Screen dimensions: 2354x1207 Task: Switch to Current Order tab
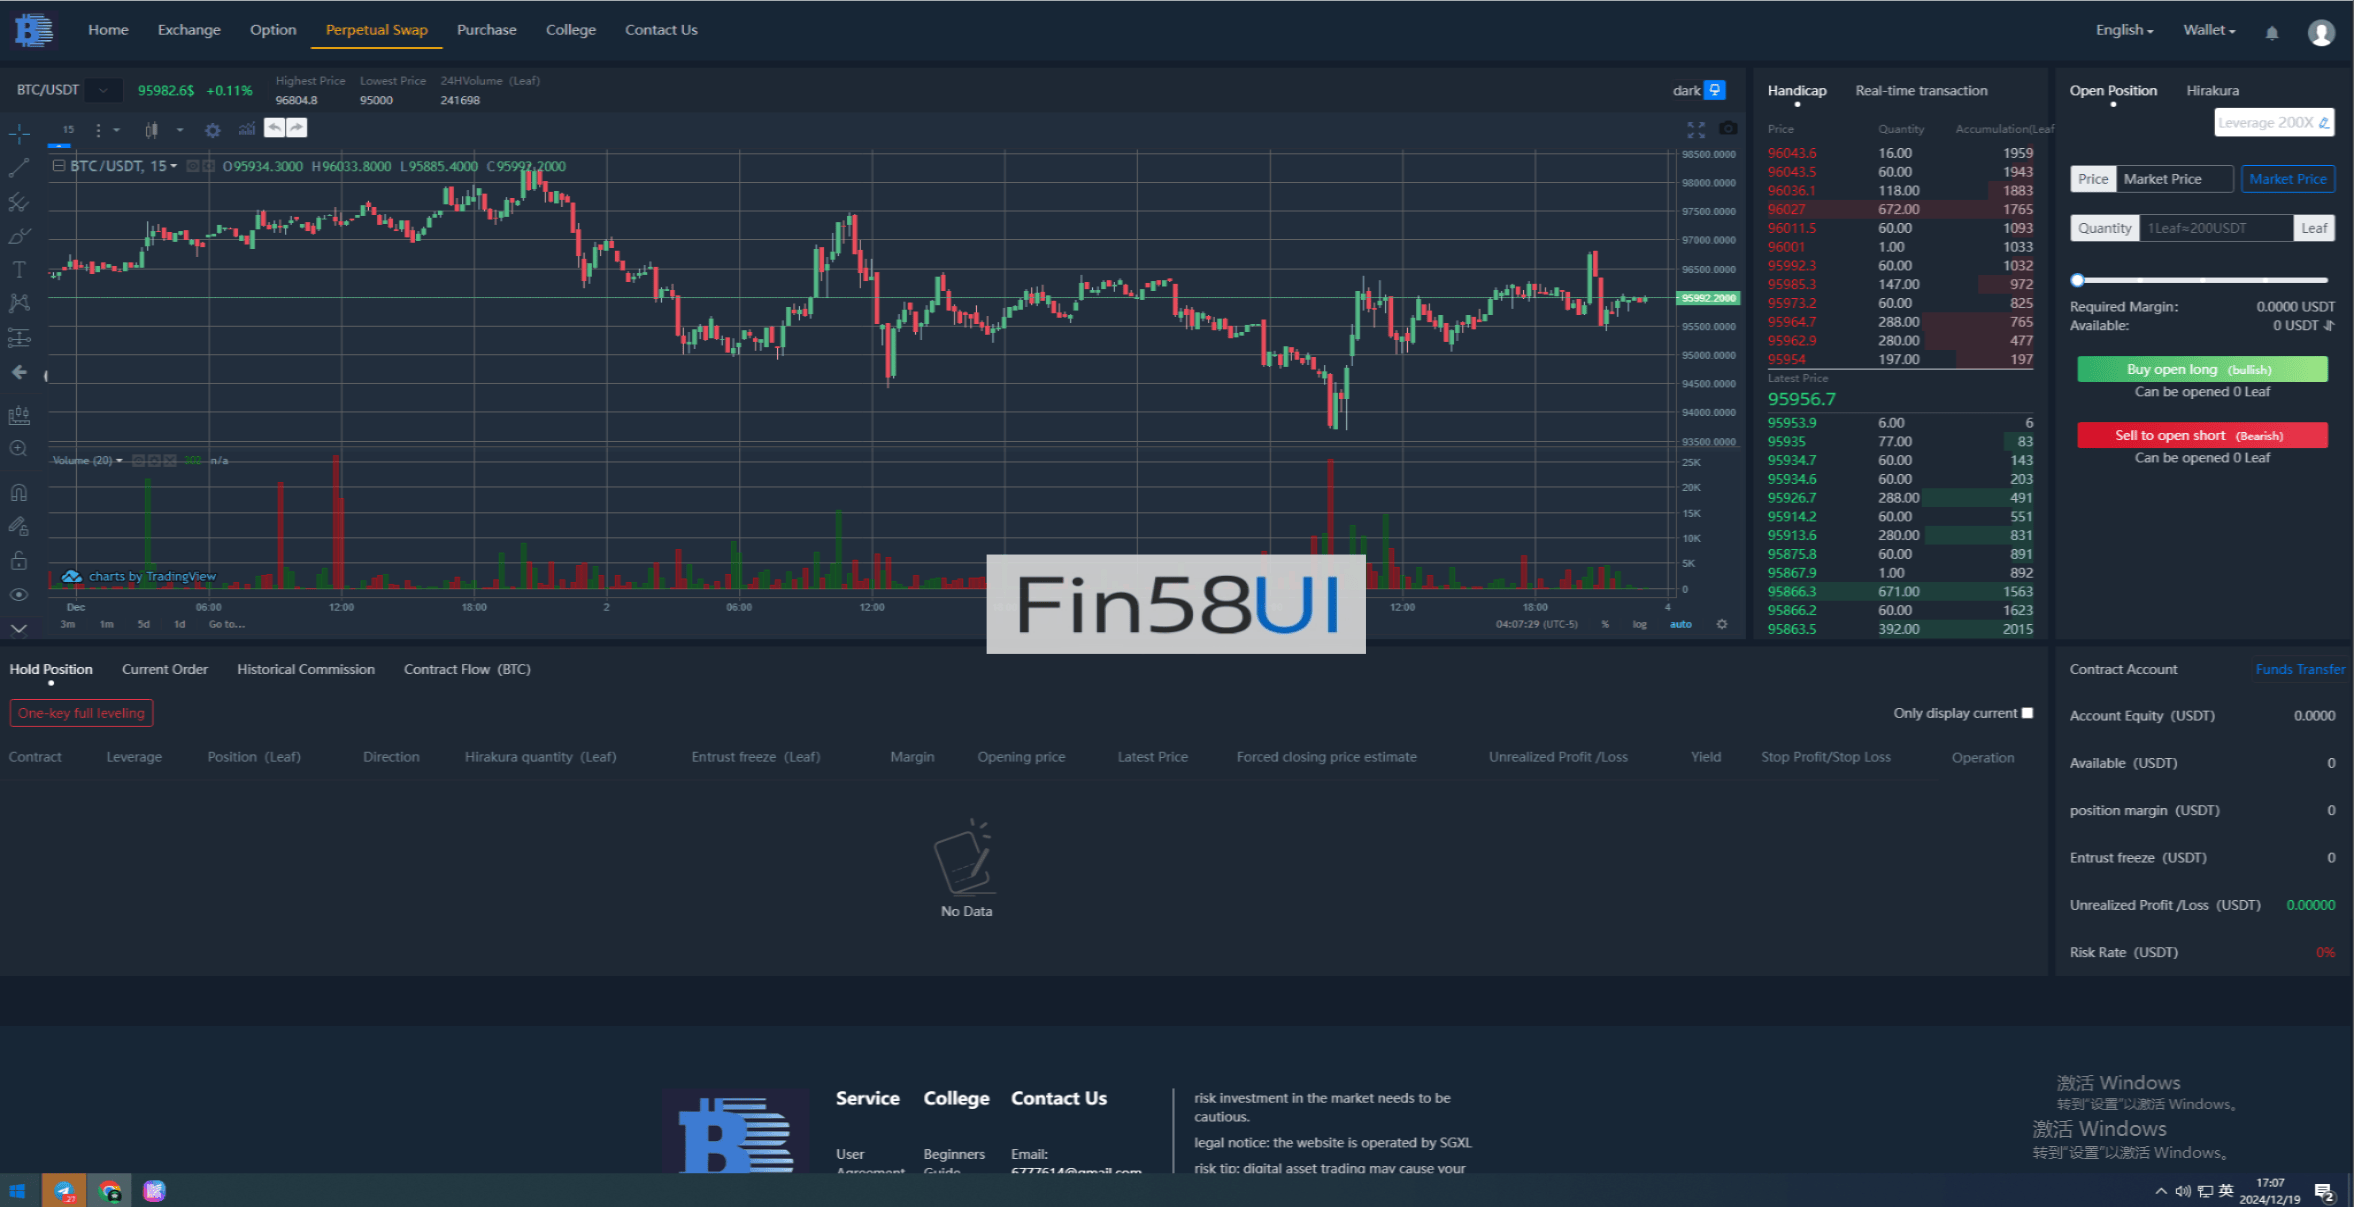click(x=164, y=669)
